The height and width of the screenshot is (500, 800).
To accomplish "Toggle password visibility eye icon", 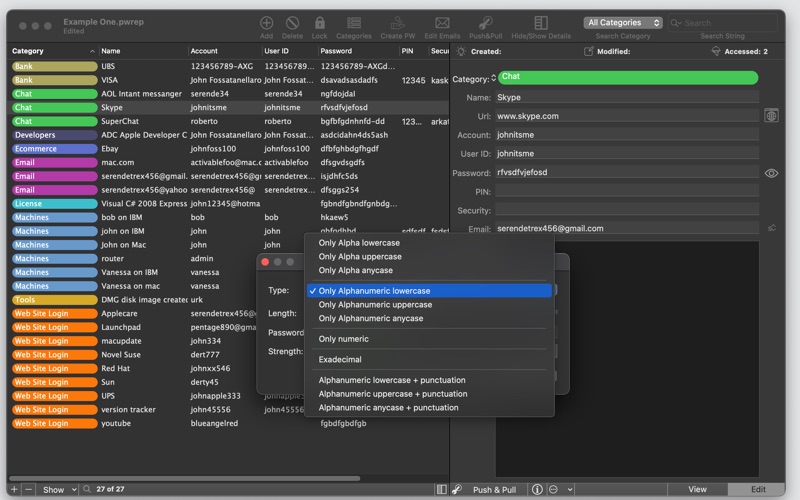I will point(771,173).
